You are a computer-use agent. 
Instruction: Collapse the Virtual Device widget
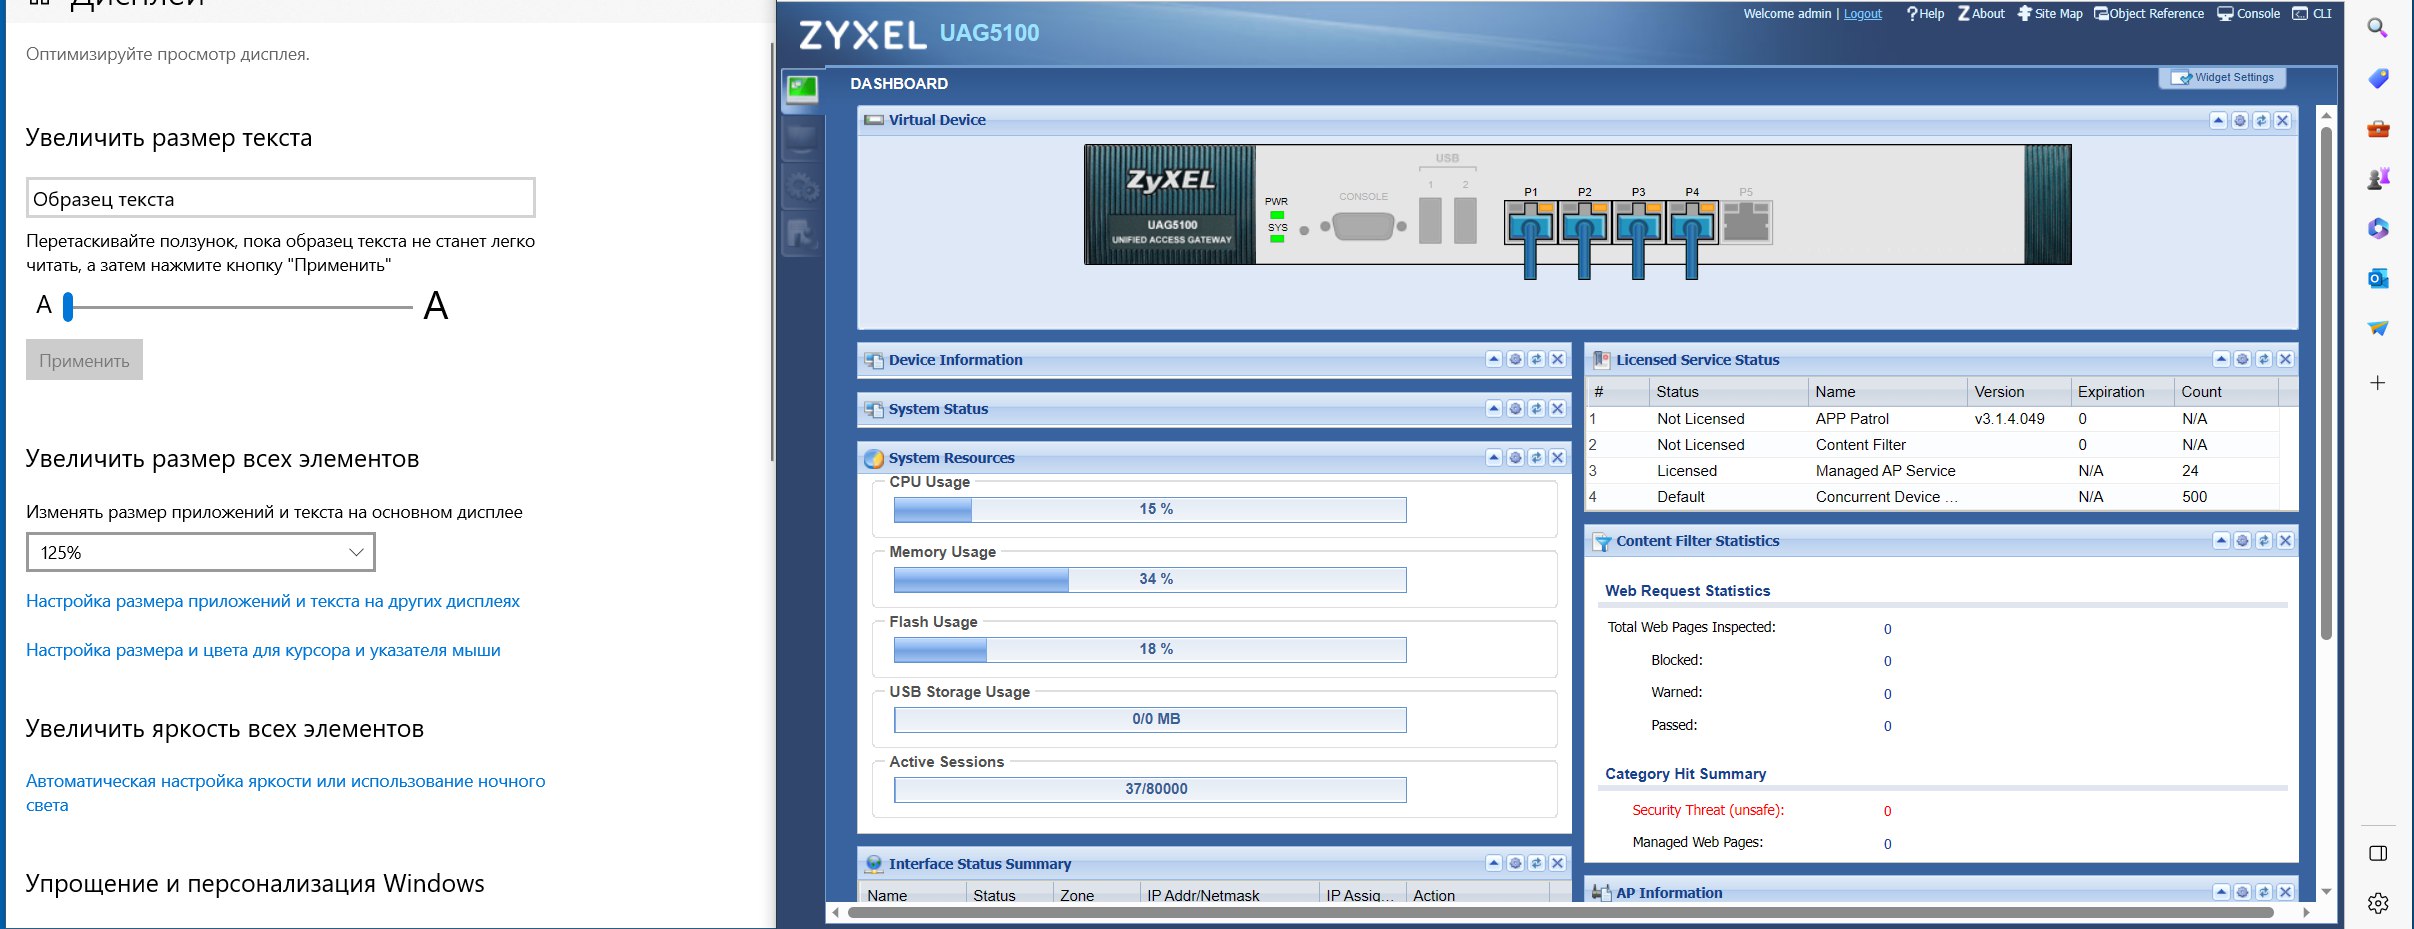coord(2218,121)
